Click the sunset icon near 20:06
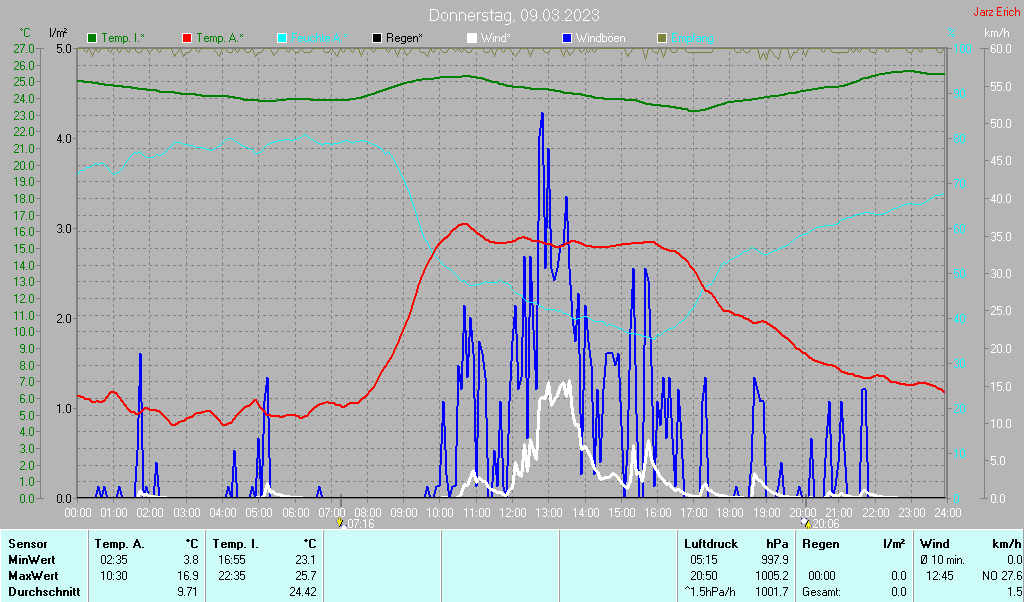The height and width of the screenshot is (602, 1024). 806,523
